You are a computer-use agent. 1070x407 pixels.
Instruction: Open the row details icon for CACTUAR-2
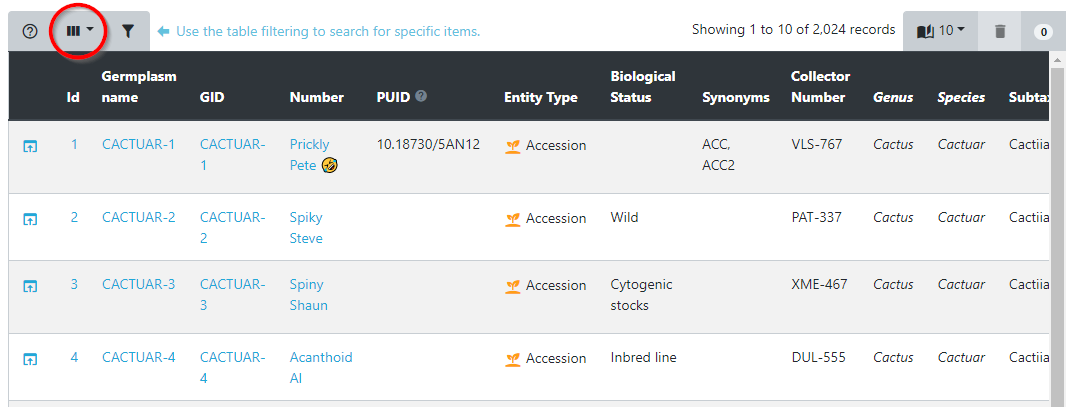[x=30, y=219]
